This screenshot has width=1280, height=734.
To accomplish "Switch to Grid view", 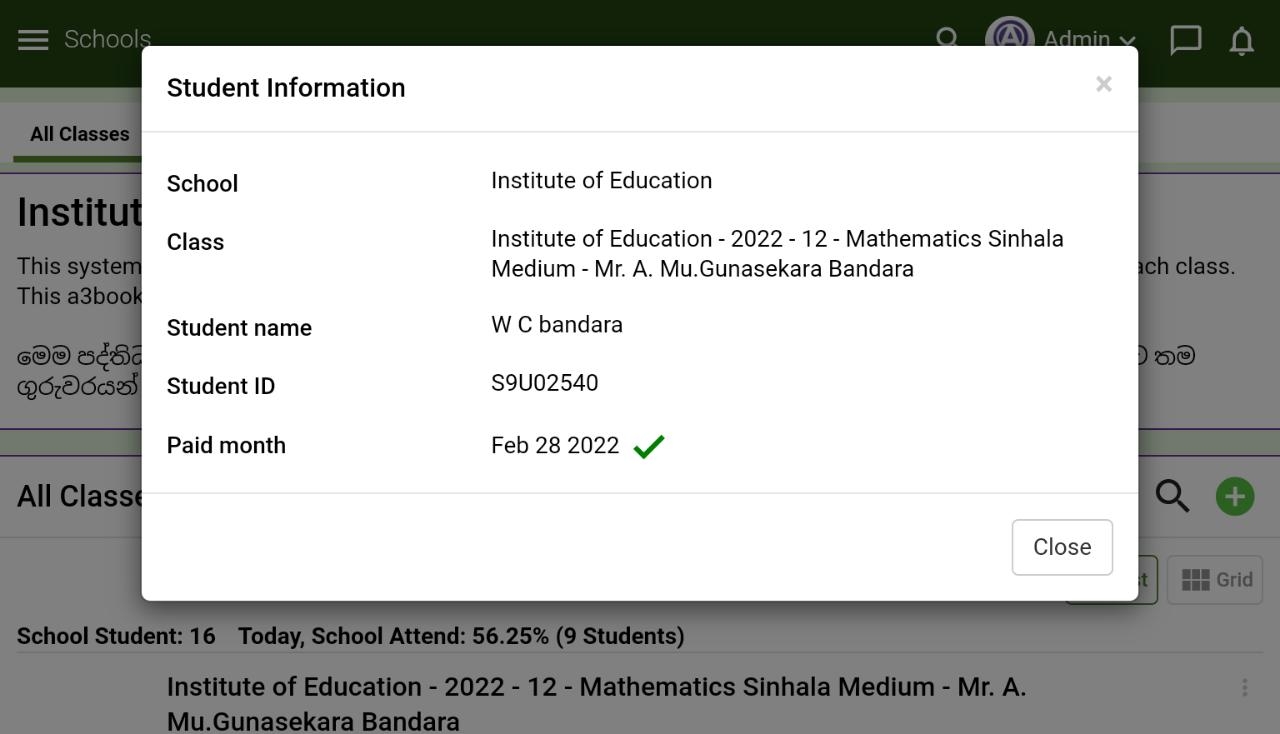I will (x=1215, y=580).
